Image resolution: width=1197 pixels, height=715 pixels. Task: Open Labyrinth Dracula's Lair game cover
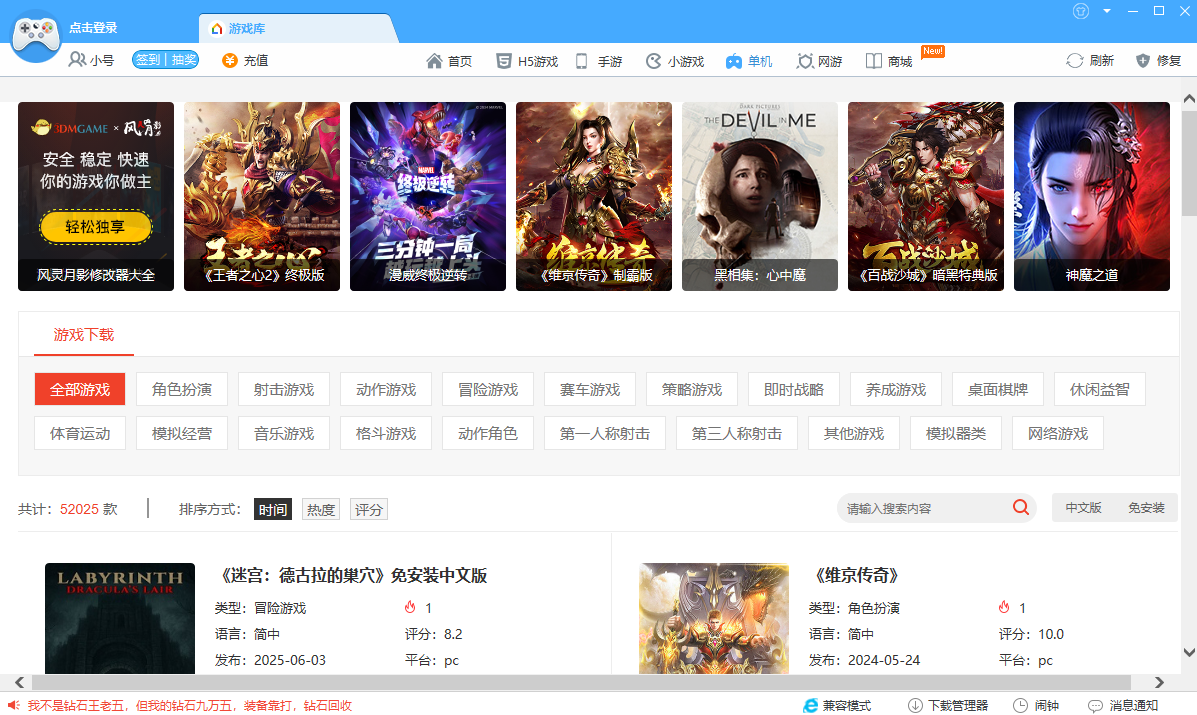click(x=120, y=618)
